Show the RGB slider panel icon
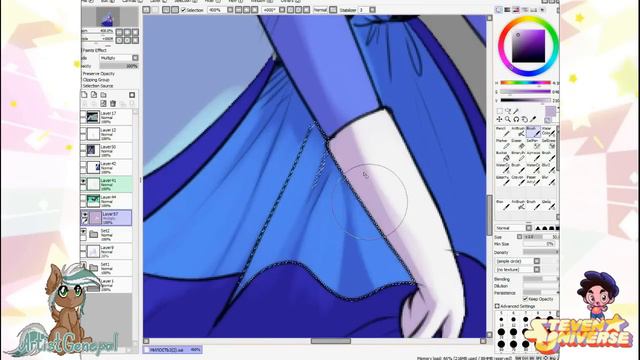 (x=507, y=10)
